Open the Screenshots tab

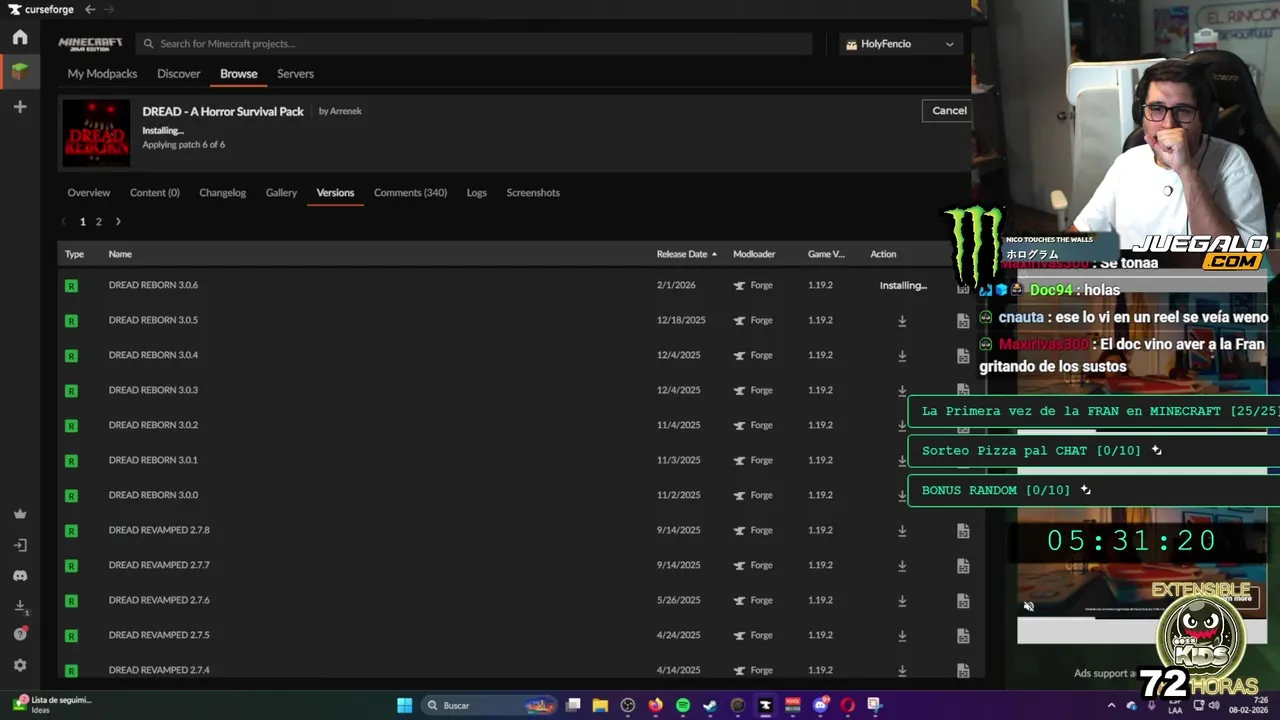pyautogui.click(x=533, y=193)
